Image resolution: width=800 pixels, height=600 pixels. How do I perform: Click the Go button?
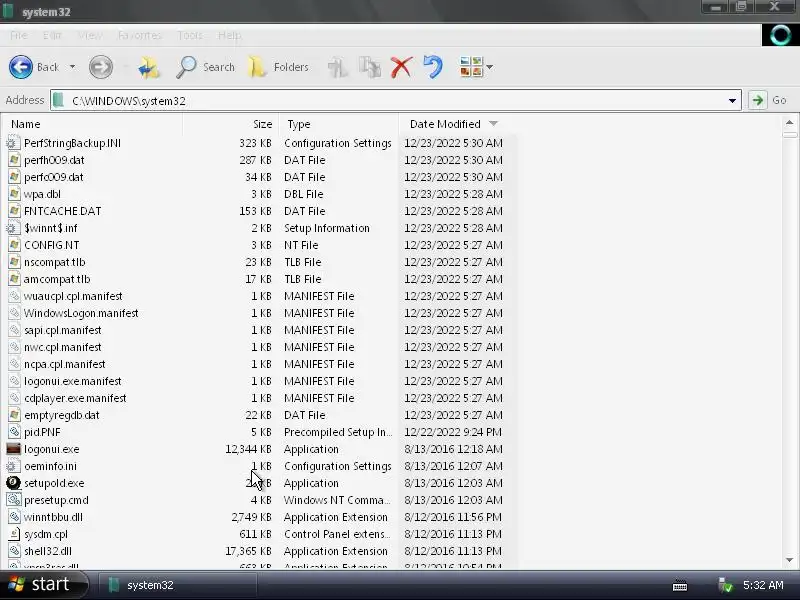coord(768,100)
